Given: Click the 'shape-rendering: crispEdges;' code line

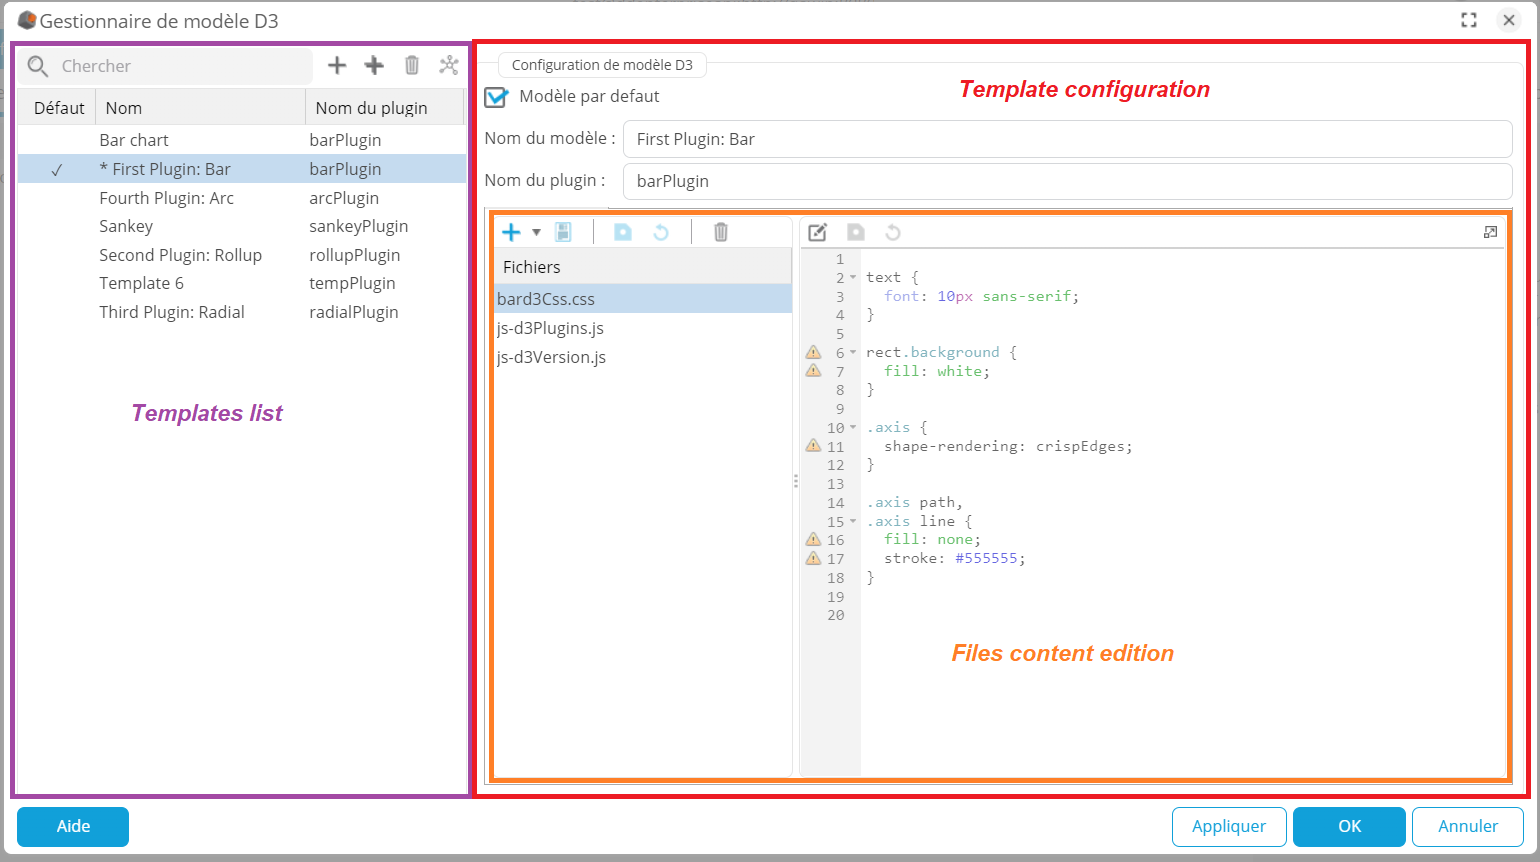Looking at the screenshot, I should pyautogui.click(x=1008, y=446).
